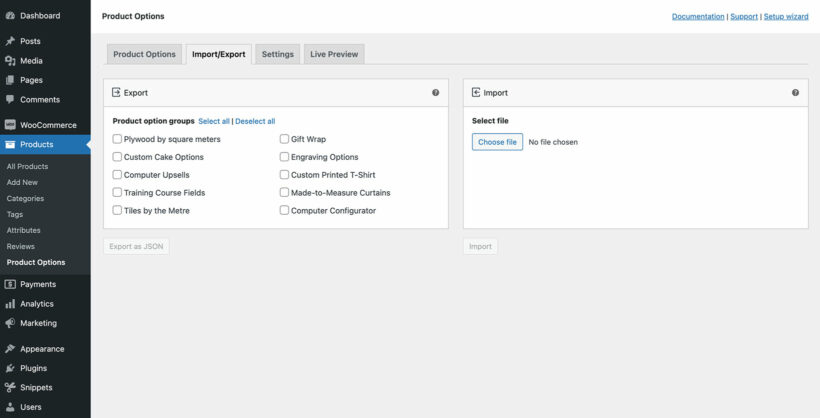
Task: Click the Media library icon
Action: click(9, 61)
